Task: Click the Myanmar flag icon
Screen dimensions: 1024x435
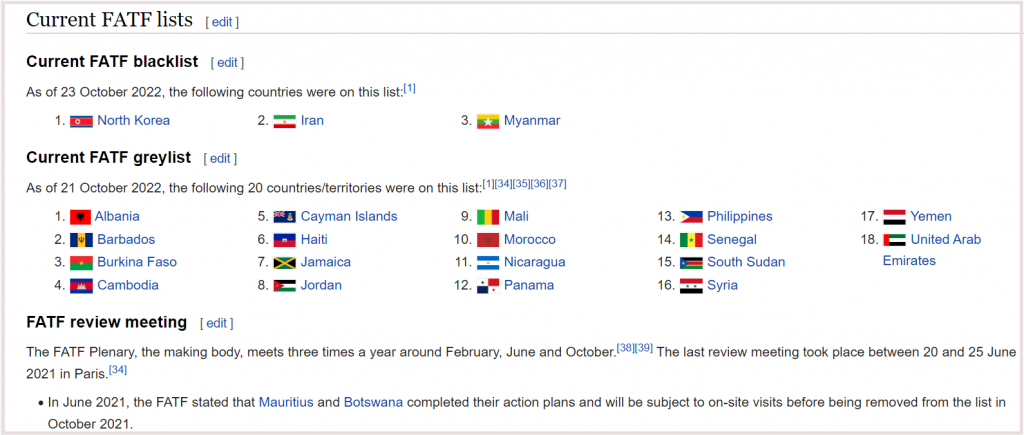Action: pyautogui.click(x=488, y=121)
